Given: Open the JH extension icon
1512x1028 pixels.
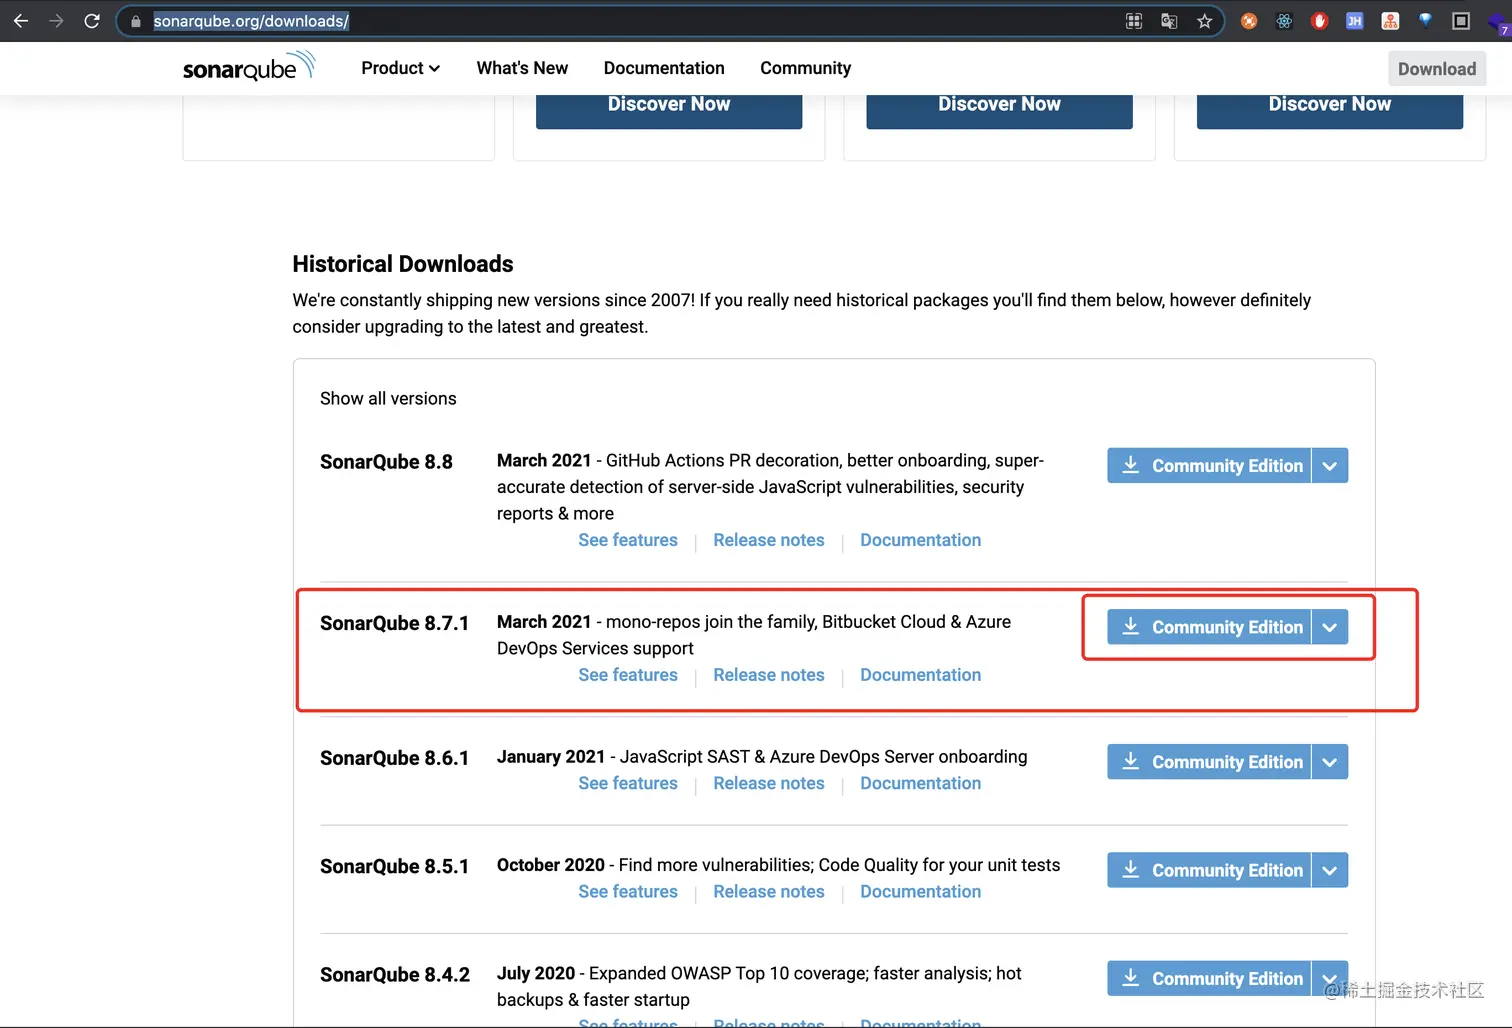Looking at the screenshot, I should tap(1355, 21).
